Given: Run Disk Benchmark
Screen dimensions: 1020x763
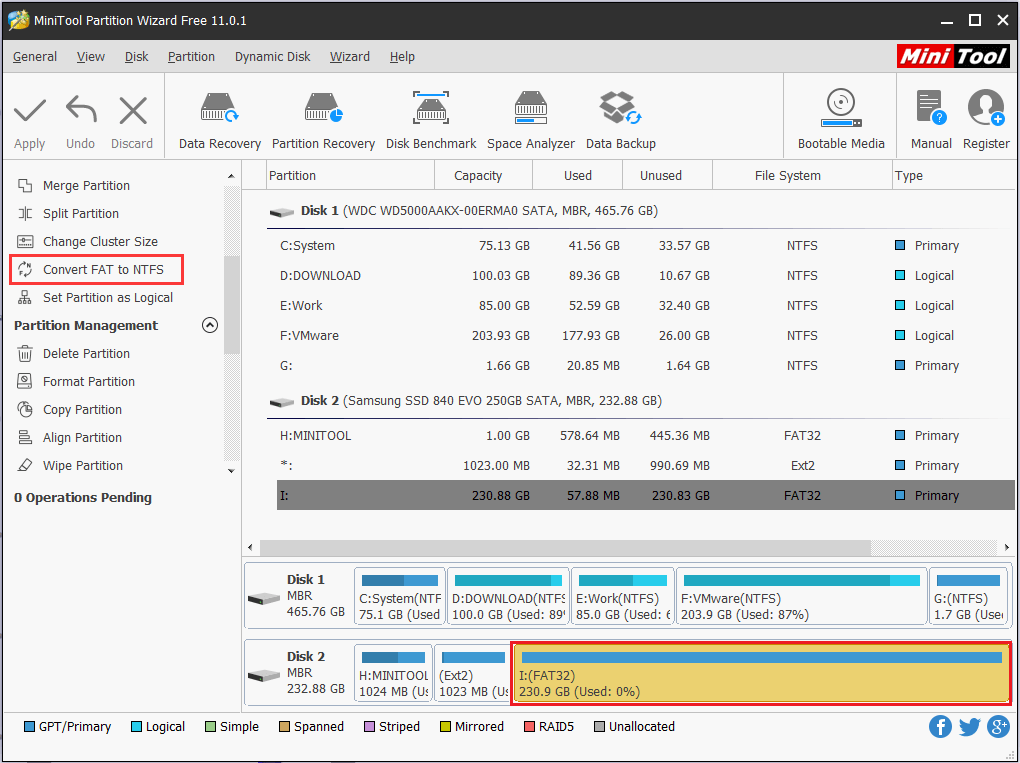Looking at the screenshot, I should [430, 116].
